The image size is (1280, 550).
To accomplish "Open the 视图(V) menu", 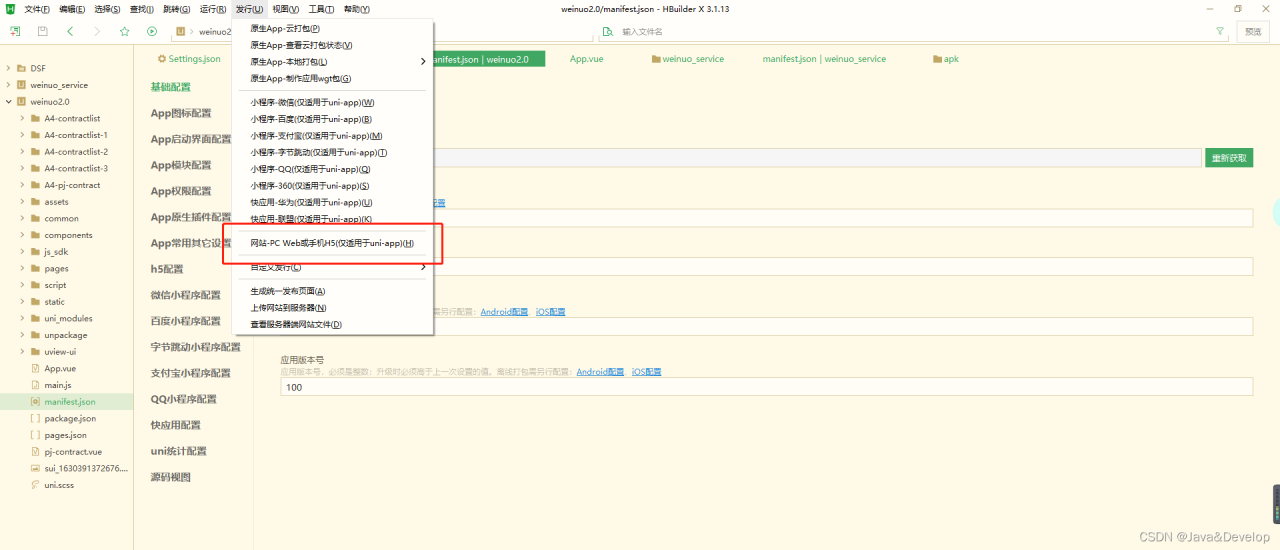I will 286,9.
